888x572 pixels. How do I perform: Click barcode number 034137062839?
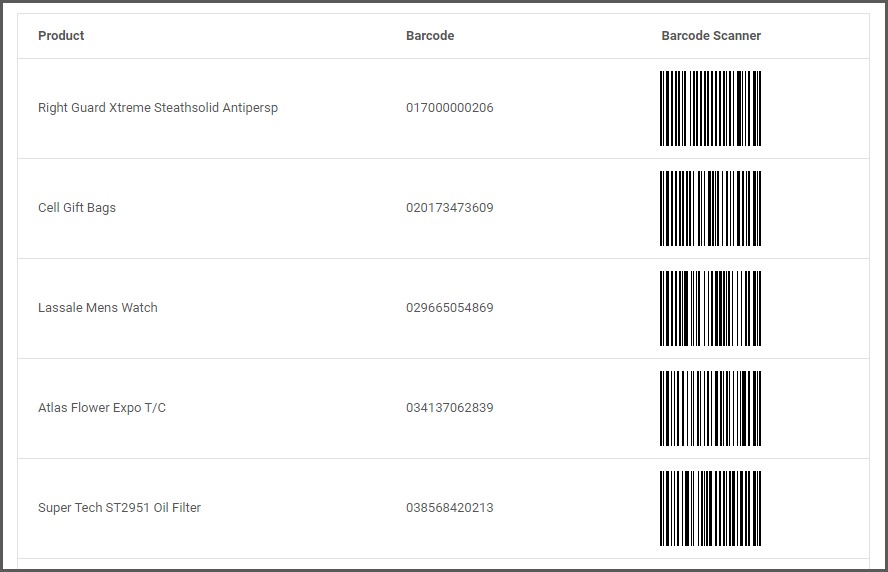pyautogui.click(x=450, y=408)
